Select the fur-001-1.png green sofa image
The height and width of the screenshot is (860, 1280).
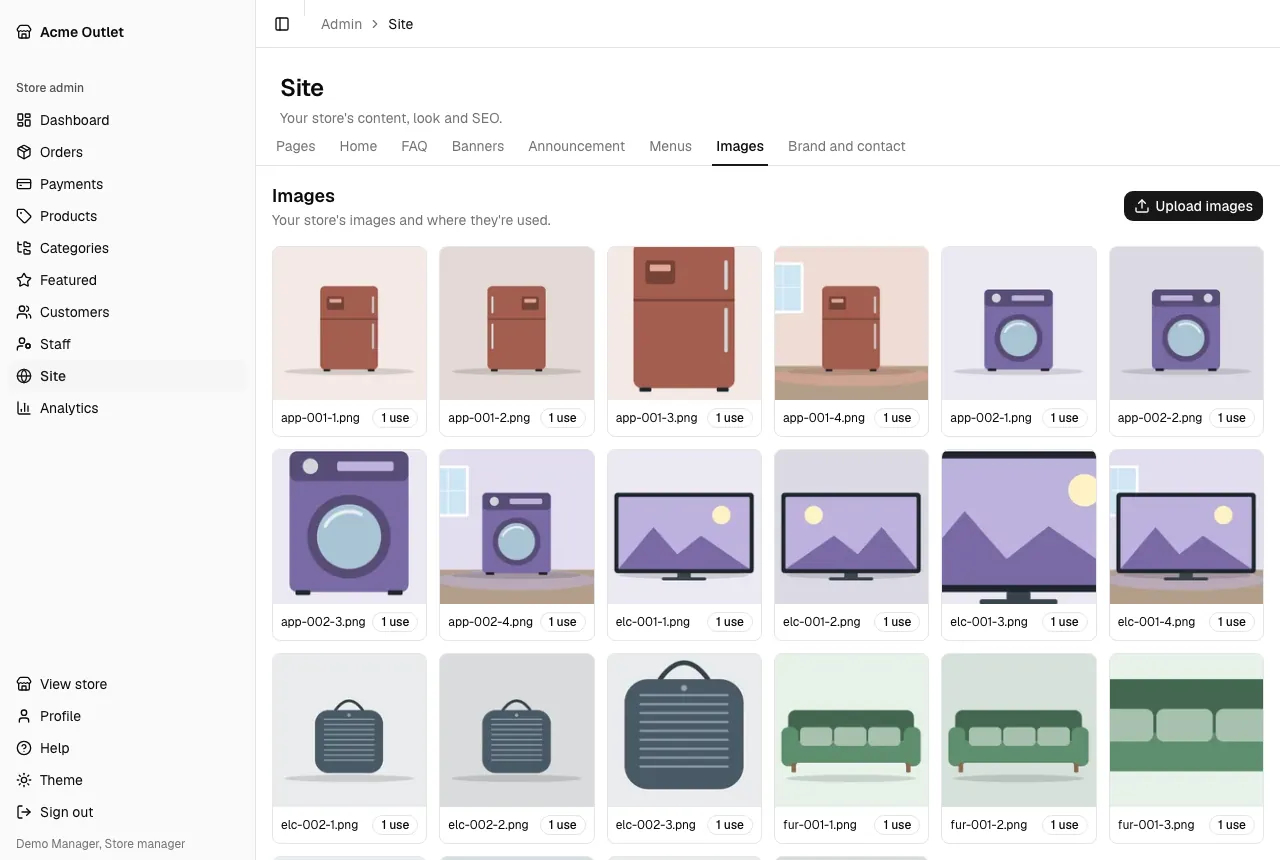851,730
